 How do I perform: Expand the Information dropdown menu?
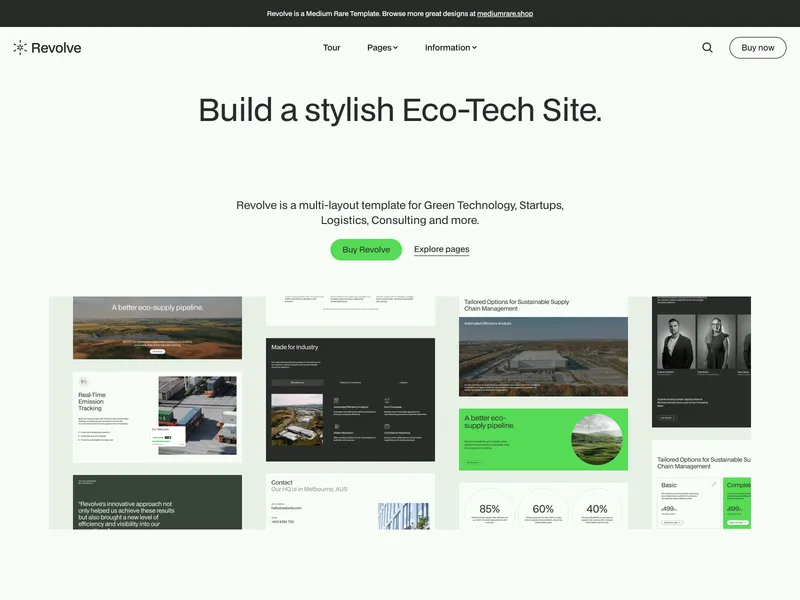coord(451,47)
